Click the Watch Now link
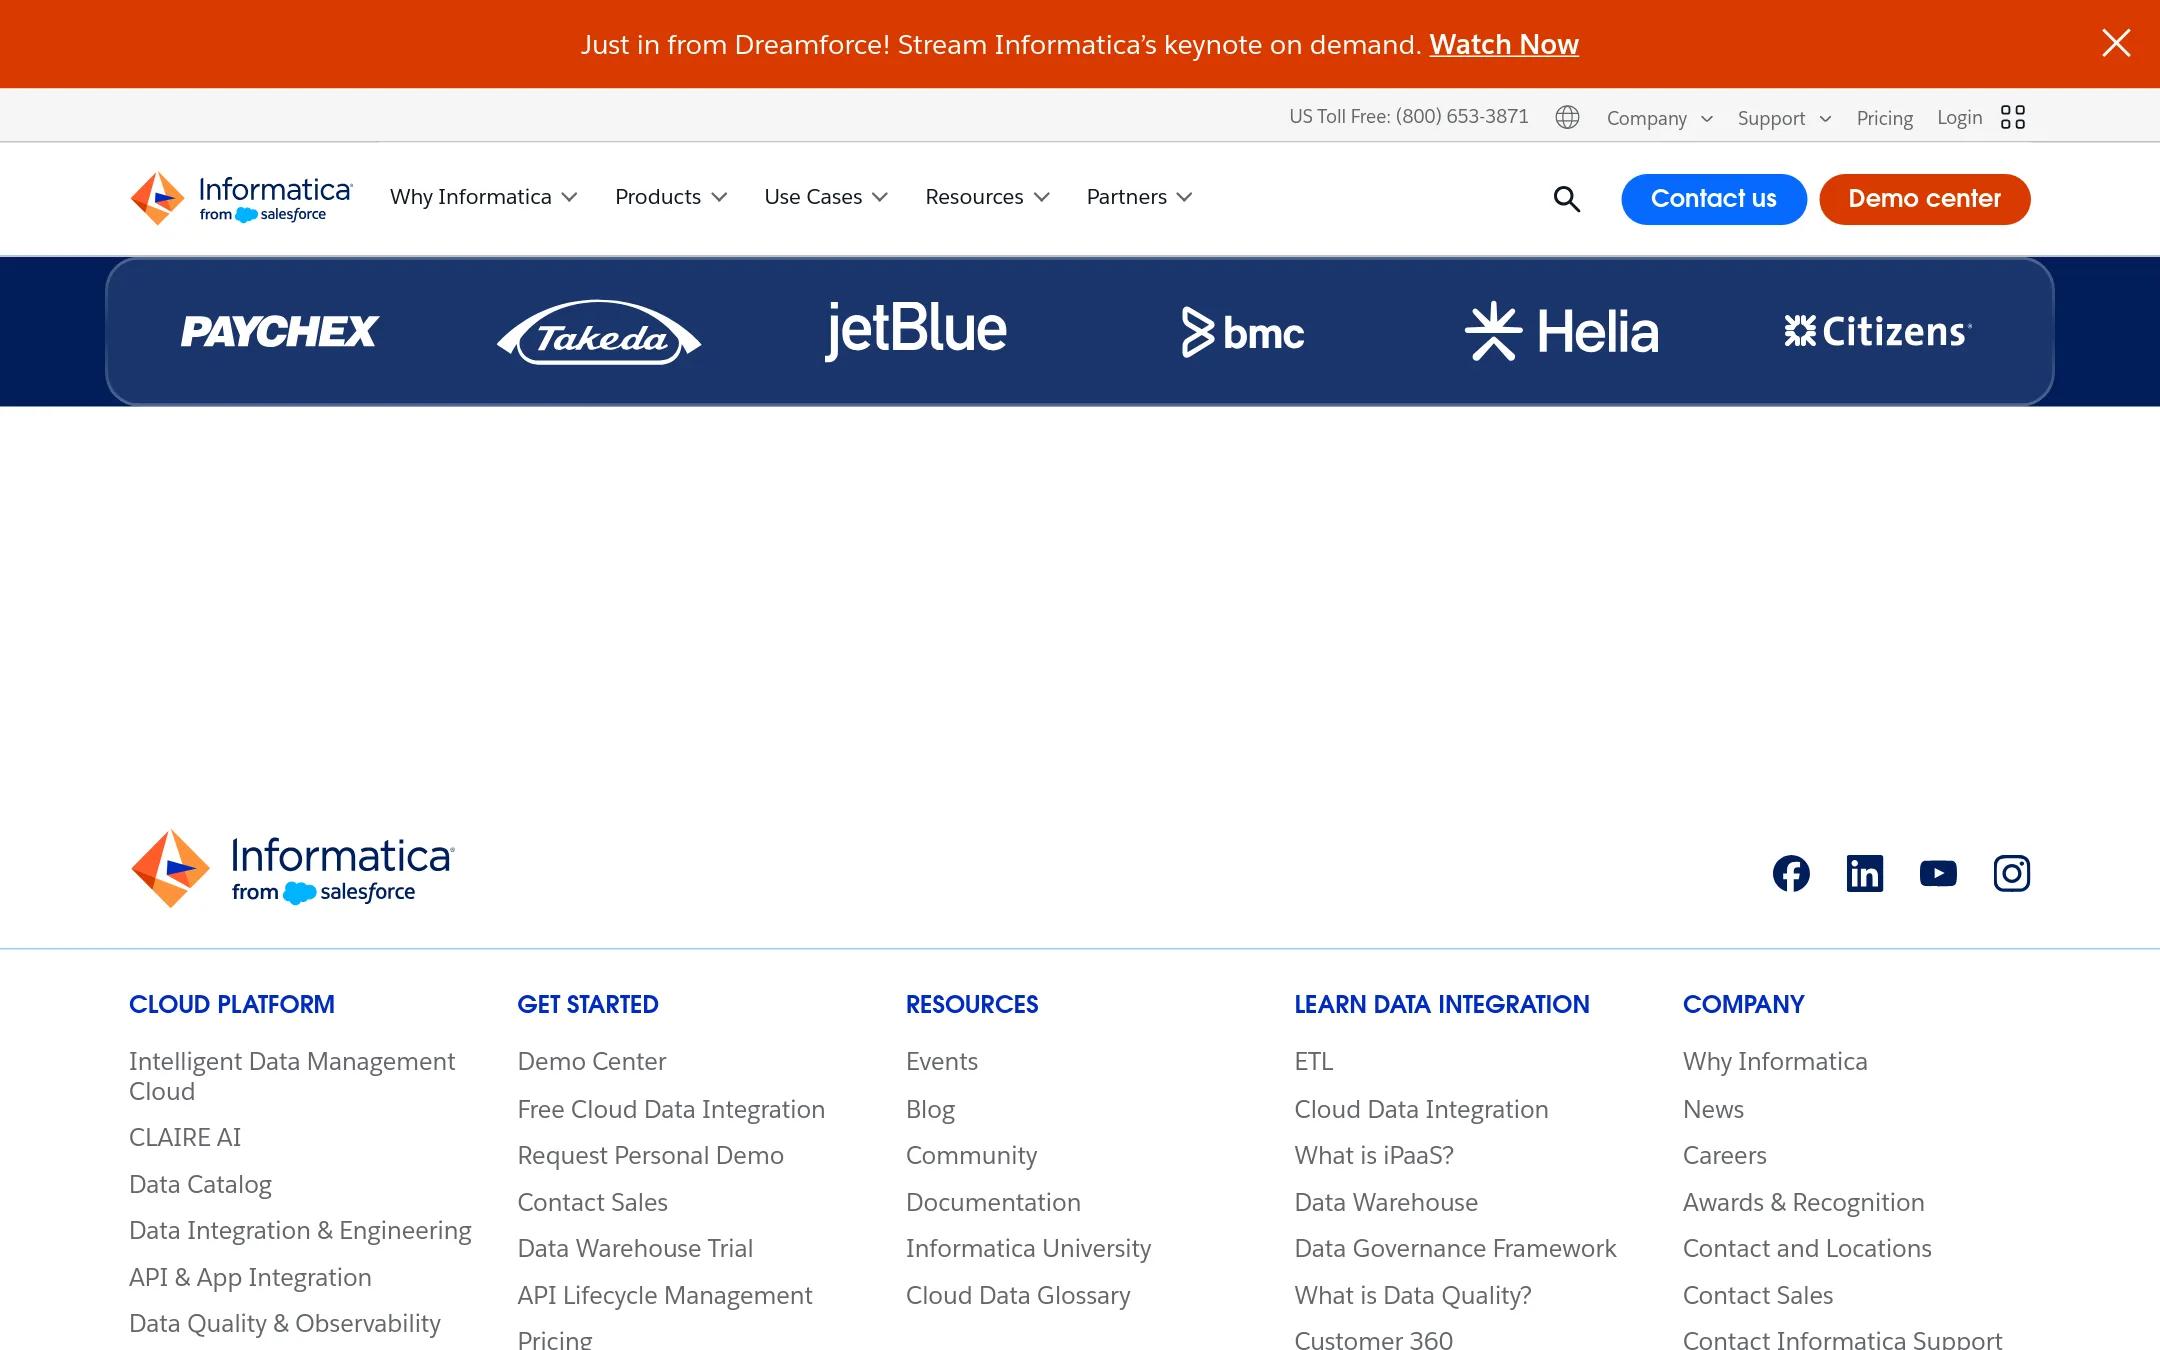Viewport: 2160px width, 1350px height. 1504,45
